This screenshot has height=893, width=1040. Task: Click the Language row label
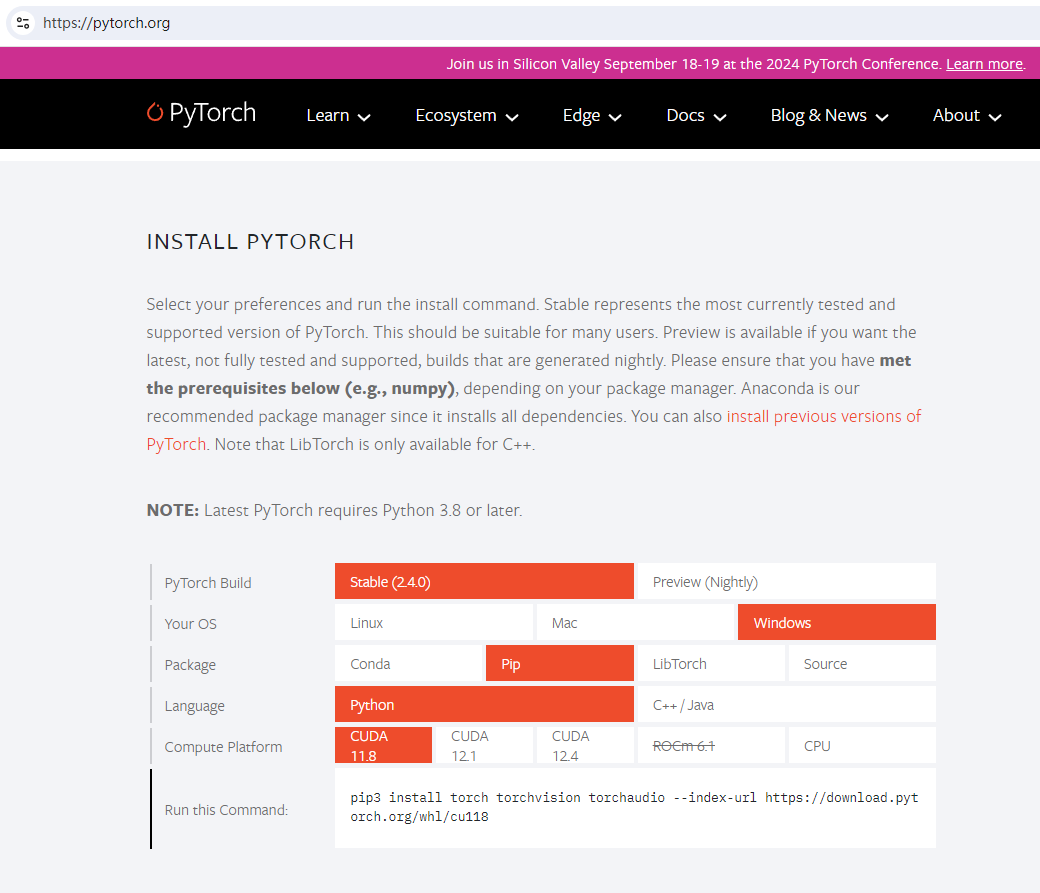(194, 706)
